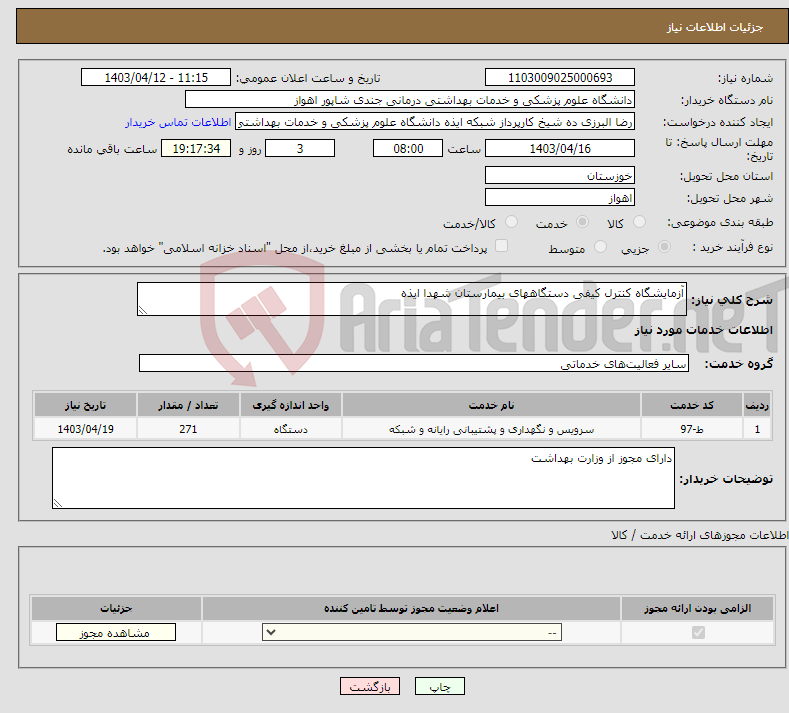Click the ردیف column header
Viewport: 789px width, 713px height.
[x=757, y=405]
